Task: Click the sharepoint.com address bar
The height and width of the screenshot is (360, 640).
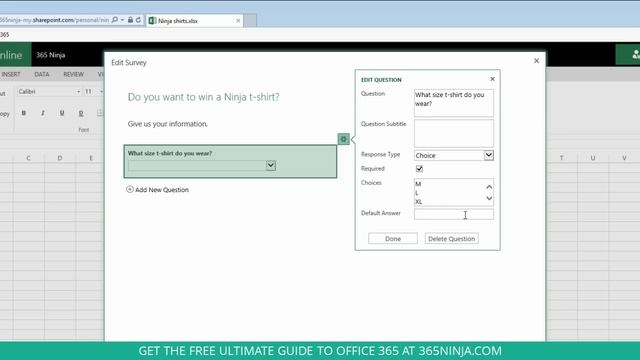Action: click(x=54, y=20)
